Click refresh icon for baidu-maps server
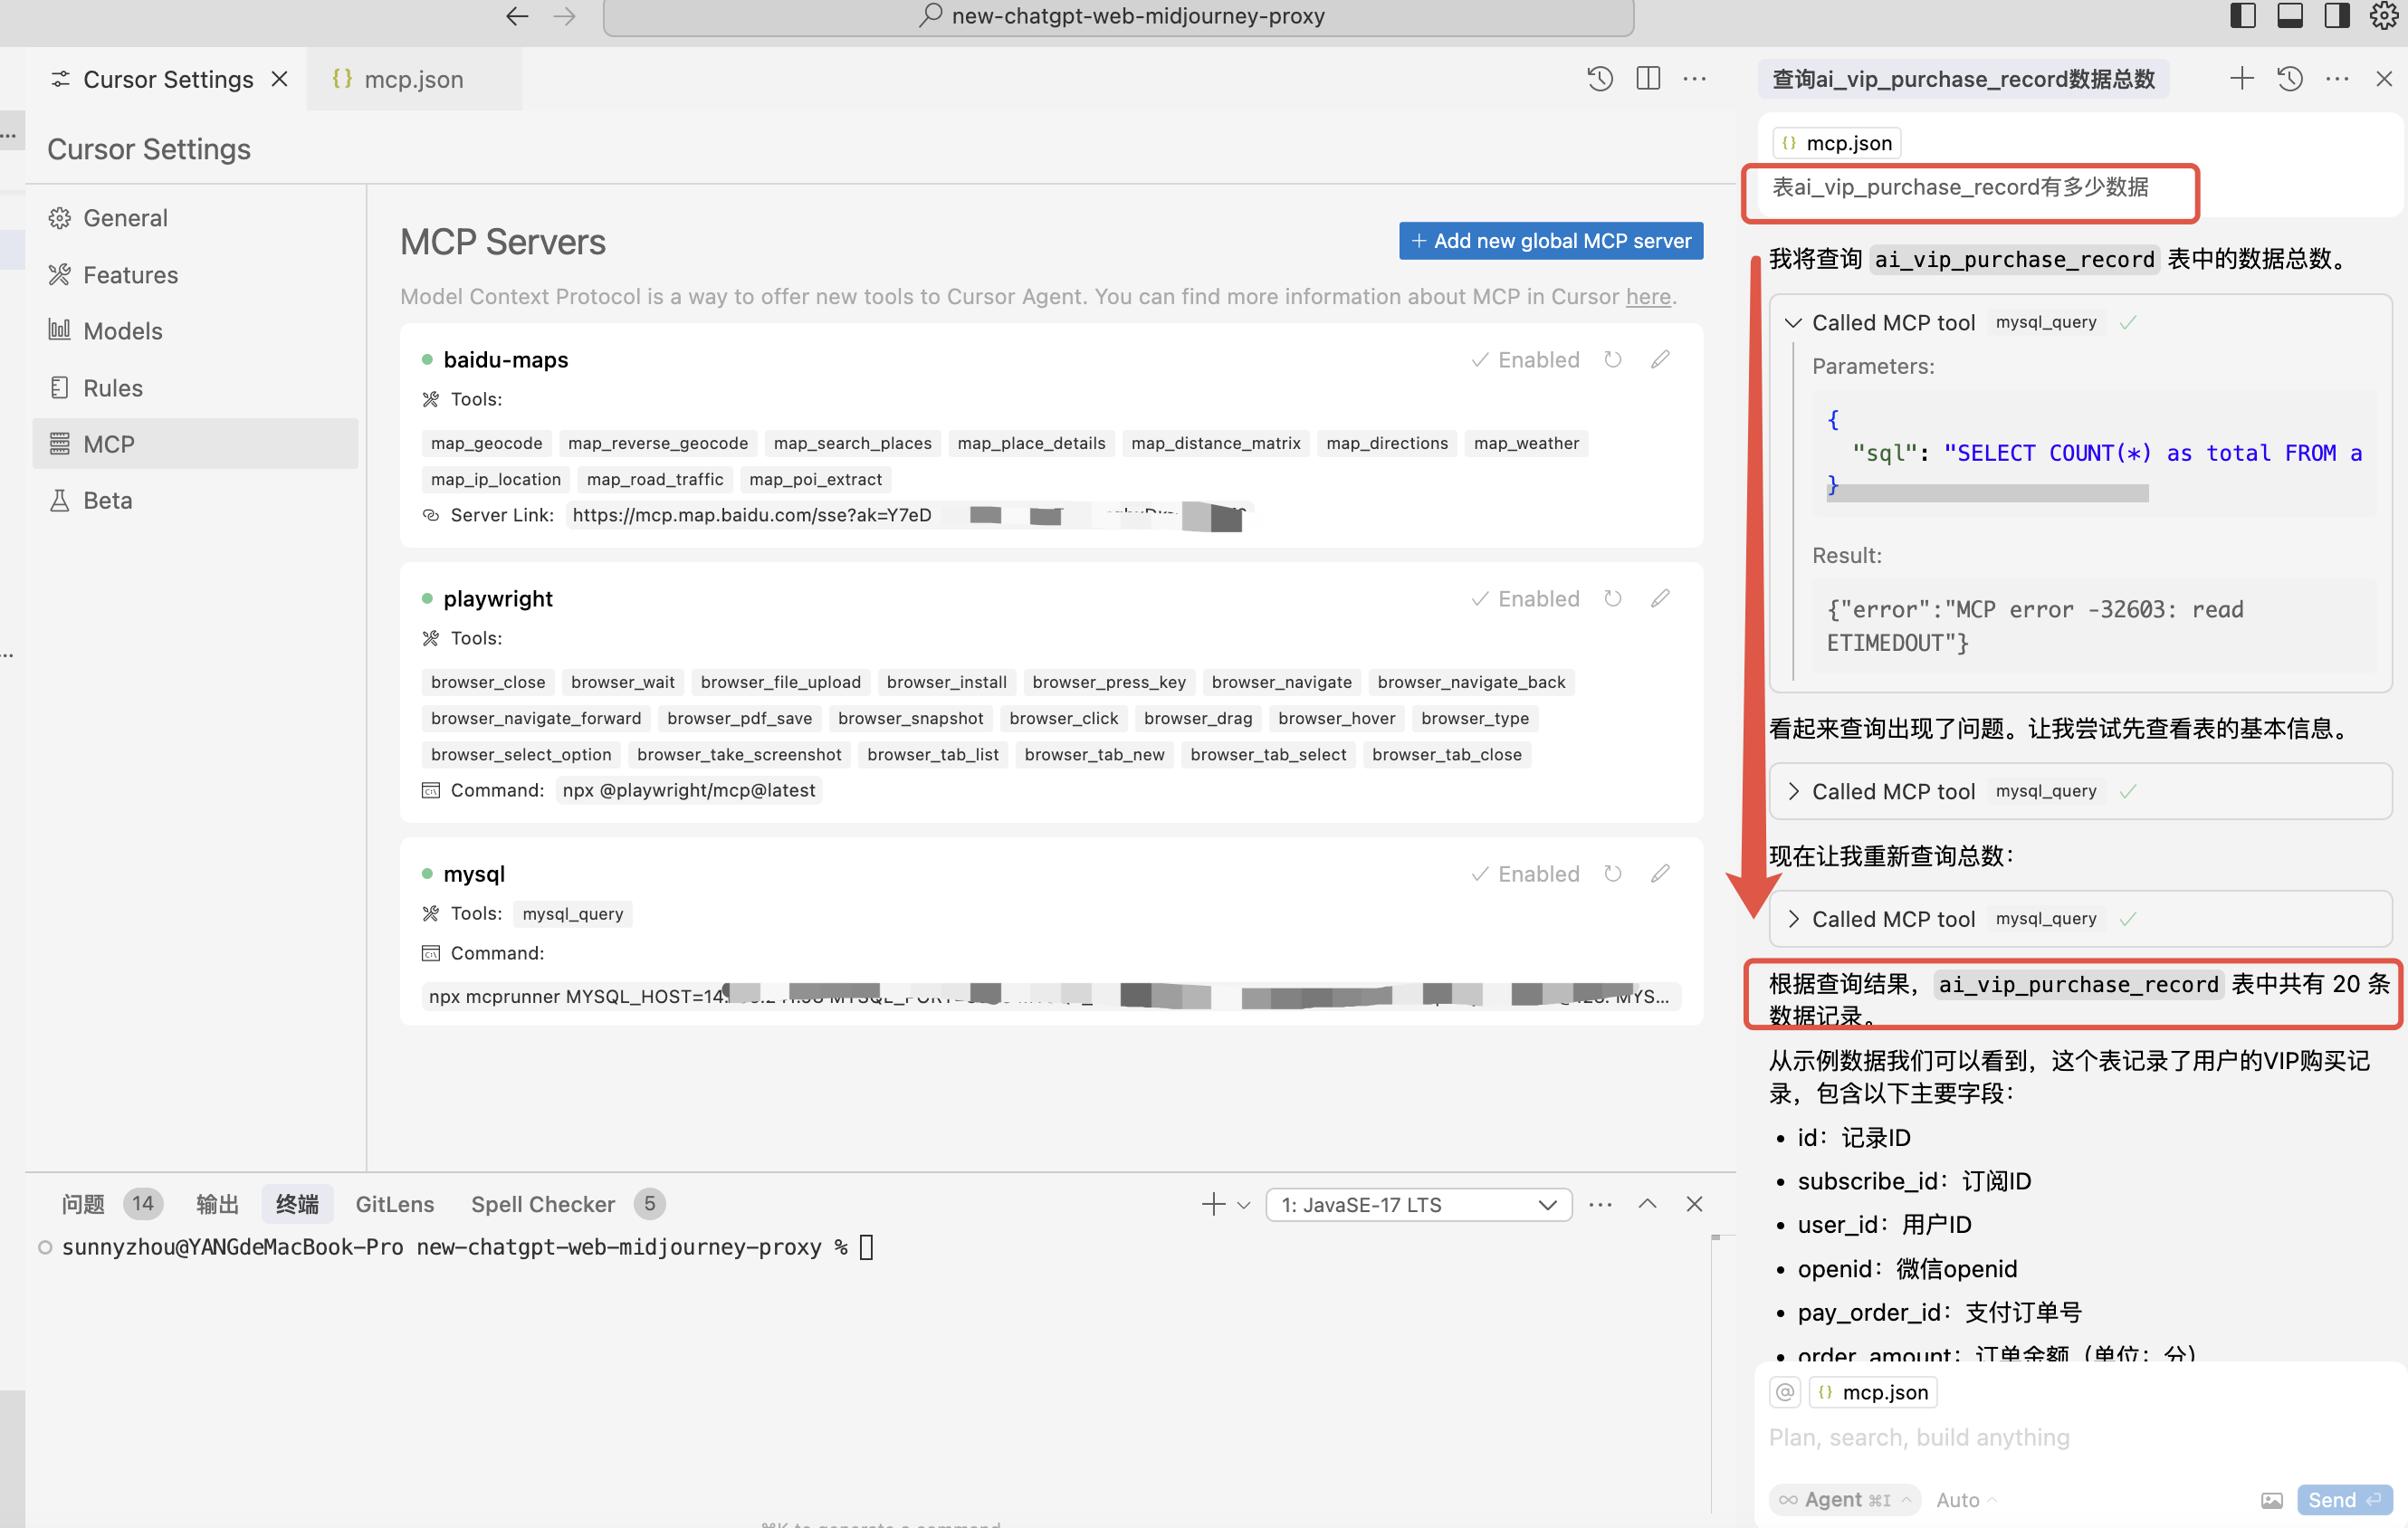2408x1528 pixels. [1612, 359]
